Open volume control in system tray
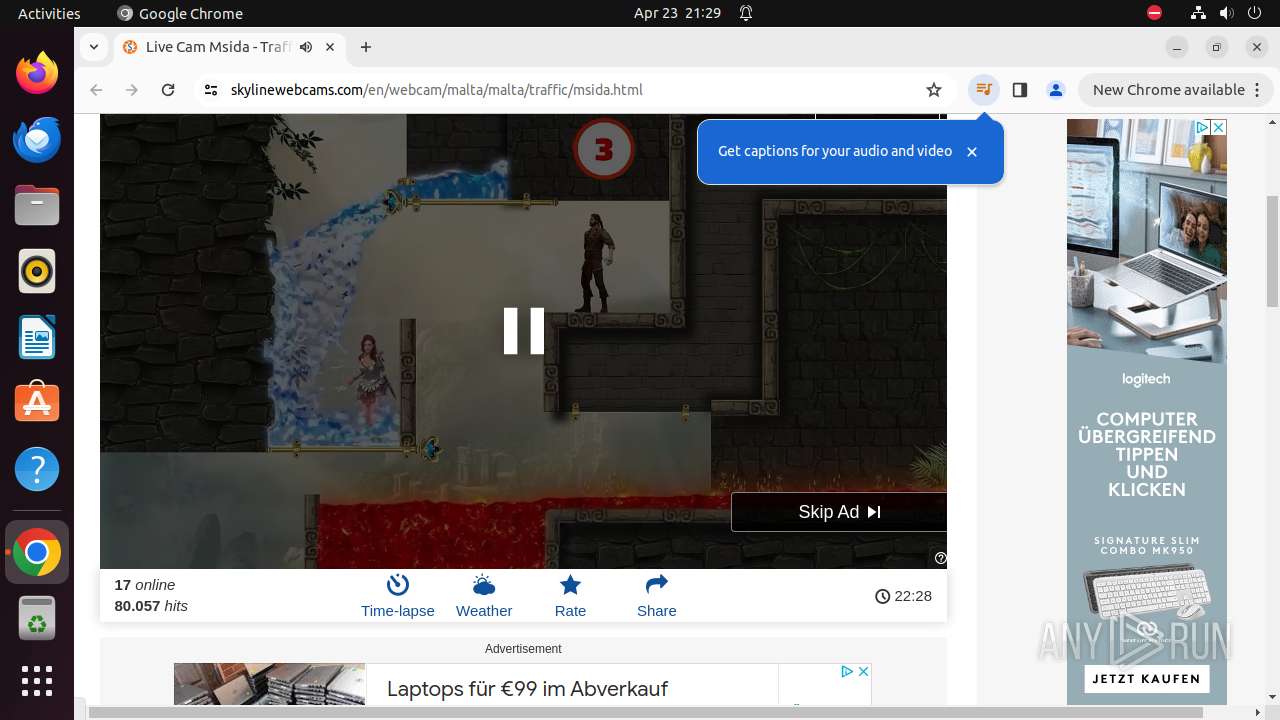The height and width of the screenshot is (720, 1280). coord(1226,13)
